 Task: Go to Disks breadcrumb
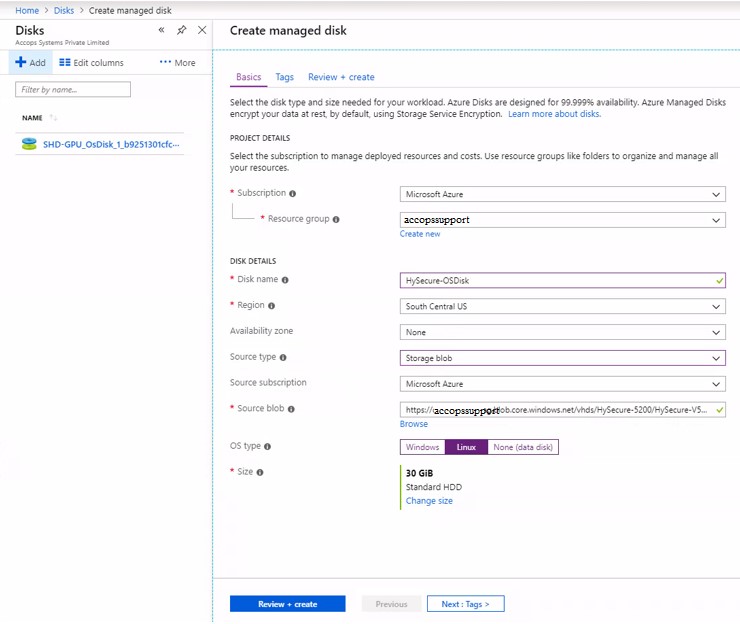coord(64,10)
